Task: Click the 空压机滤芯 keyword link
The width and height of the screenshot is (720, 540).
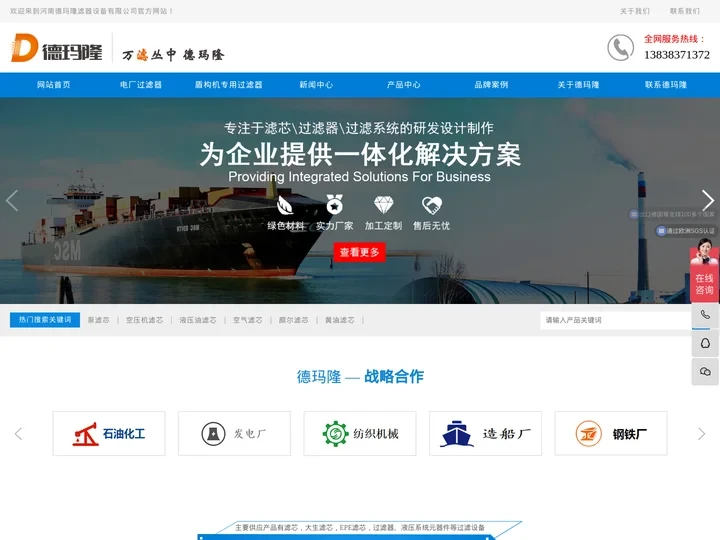Action: (x=145, y=320)
